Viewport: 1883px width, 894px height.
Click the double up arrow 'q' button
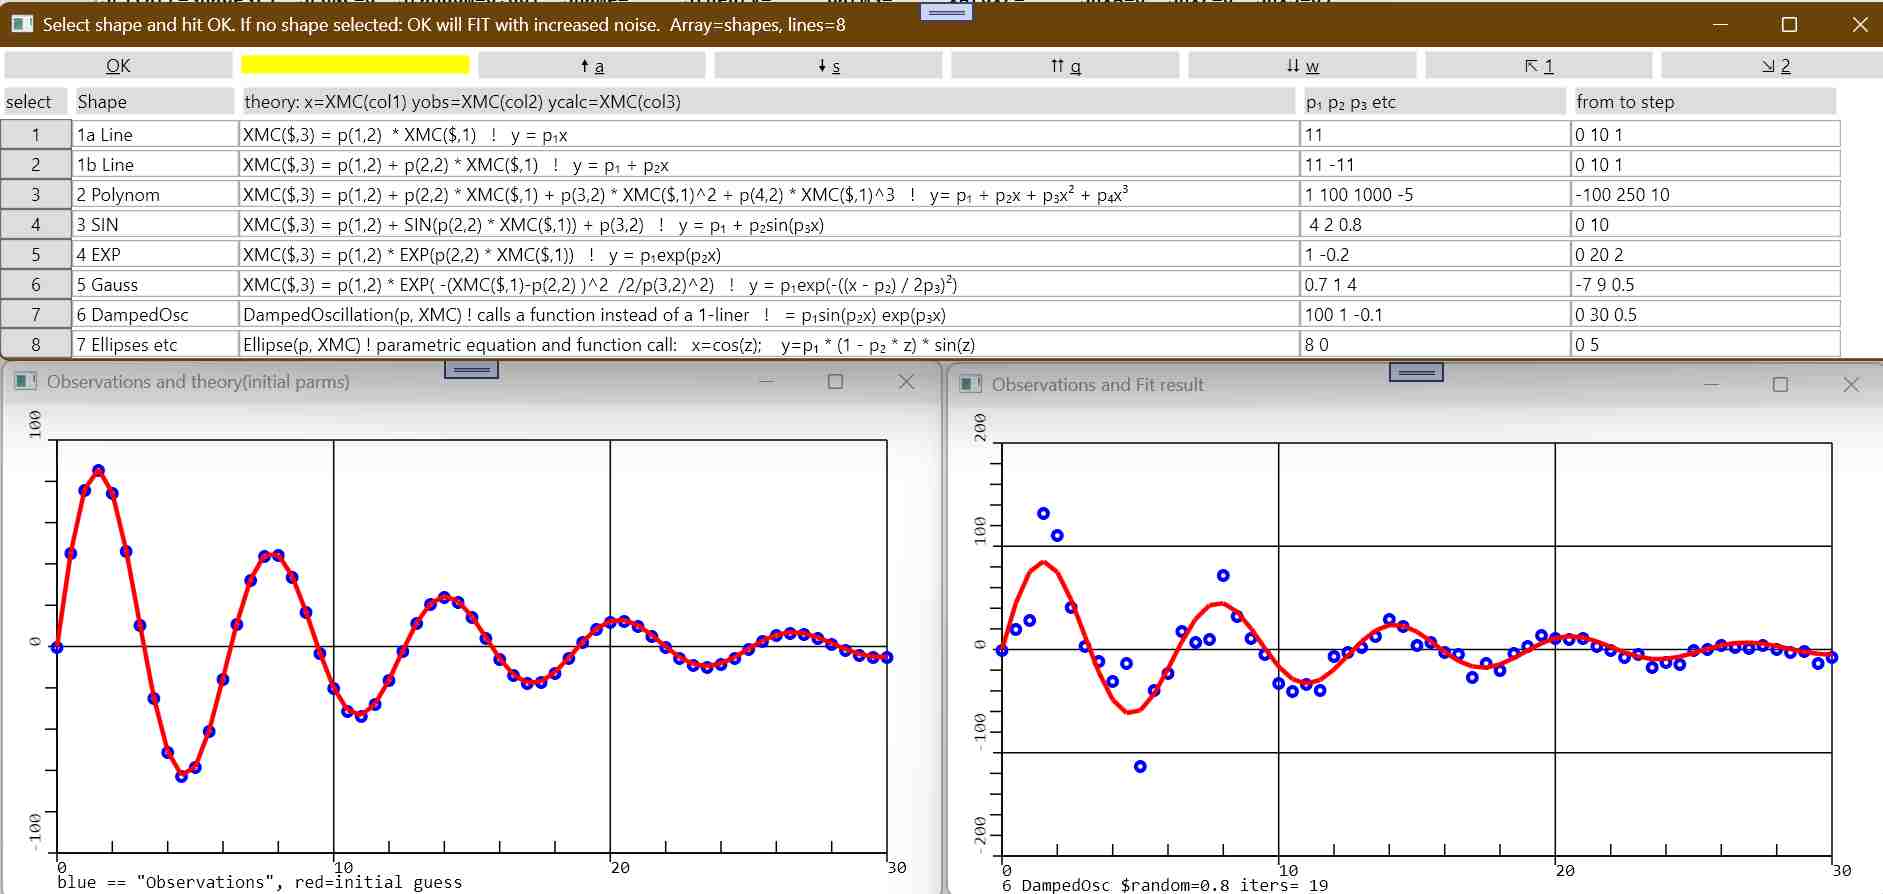click(1065, 66)
